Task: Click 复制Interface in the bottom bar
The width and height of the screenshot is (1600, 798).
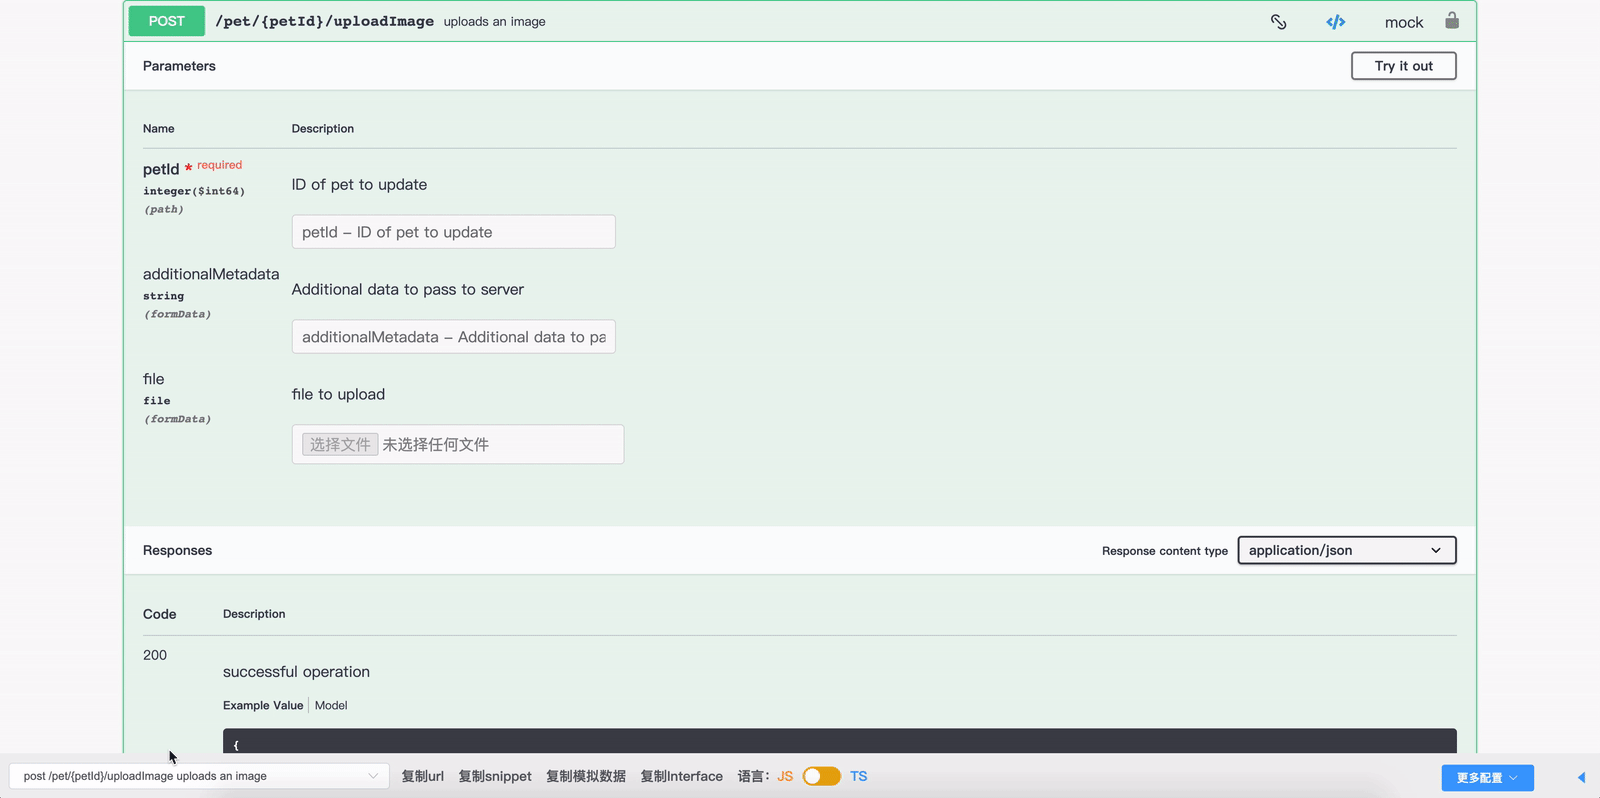Action: 681,776
